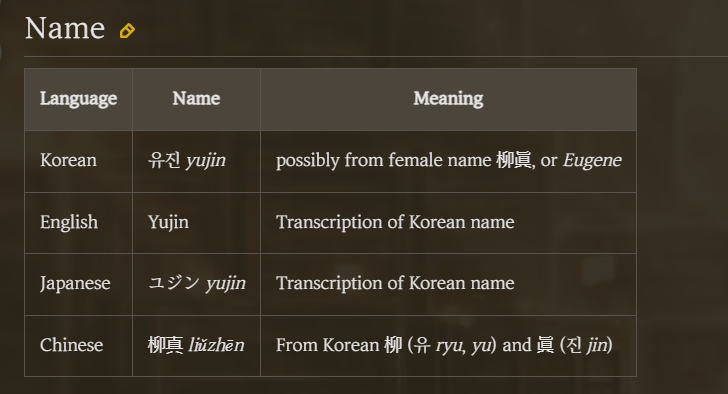Select the Japanese language cell

[78, 284]
